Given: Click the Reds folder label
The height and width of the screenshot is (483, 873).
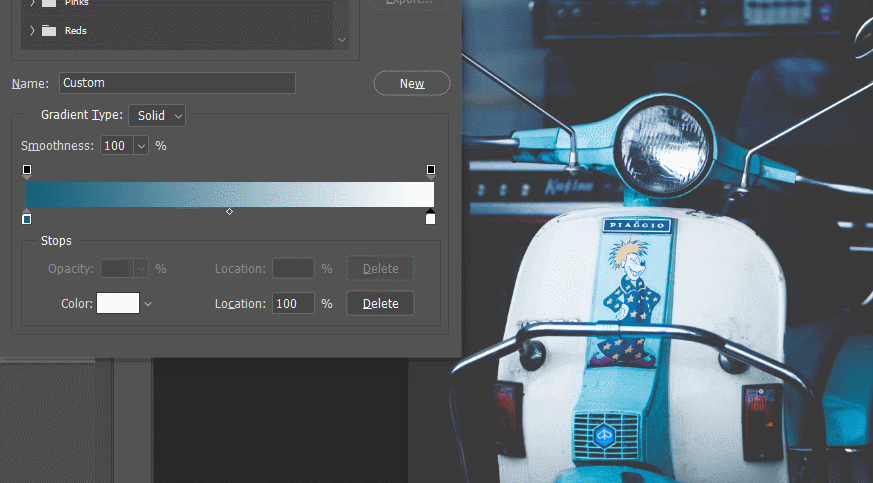Looking at the screenshot, I should coord(76,31).
